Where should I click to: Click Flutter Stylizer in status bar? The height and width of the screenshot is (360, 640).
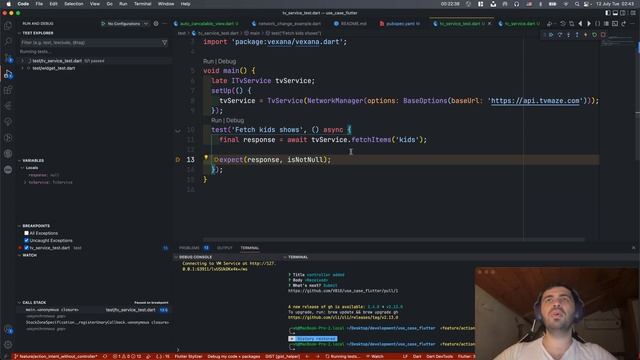189,356
